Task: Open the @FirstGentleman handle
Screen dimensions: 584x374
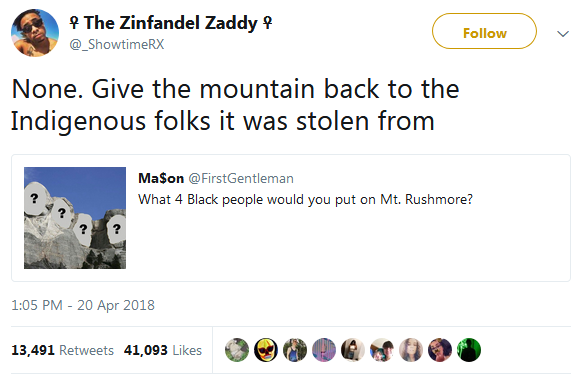Action: (x=241, y=178)
